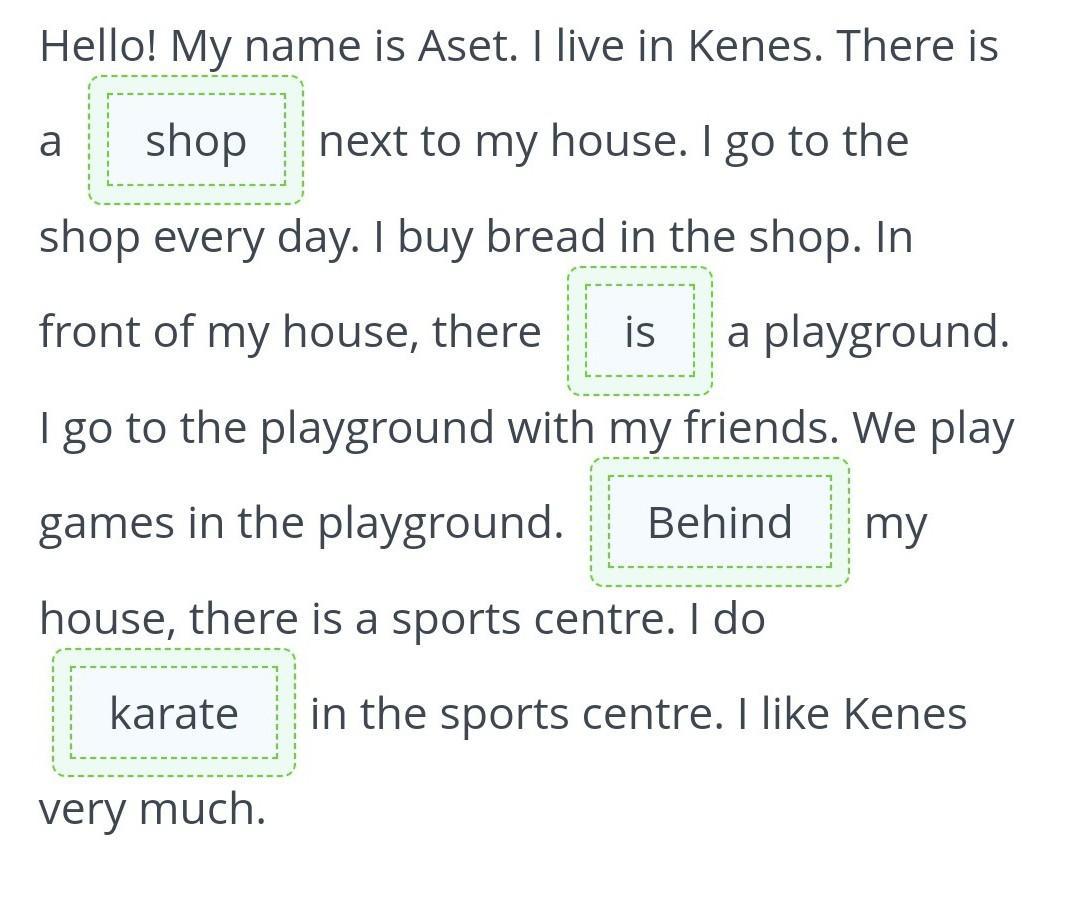Select the filled blank "is" before "a playground"
The image size is (1069, 906).
click(x=639, y=331)
